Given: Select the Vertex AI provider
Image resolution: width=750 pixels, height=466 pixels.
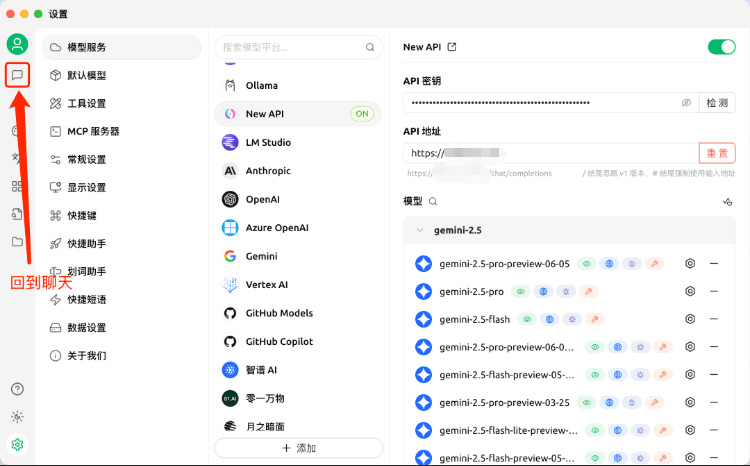Looking at the screenshot, I should pyautogui.click(x=298, y=285).
